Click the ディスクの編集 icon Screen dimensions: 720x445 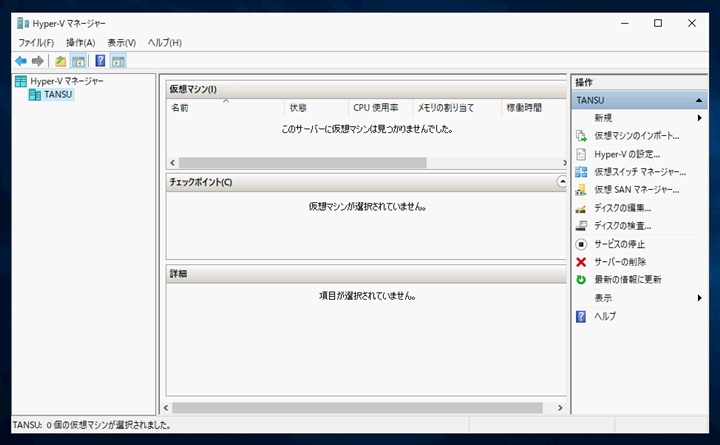(581, 208)
